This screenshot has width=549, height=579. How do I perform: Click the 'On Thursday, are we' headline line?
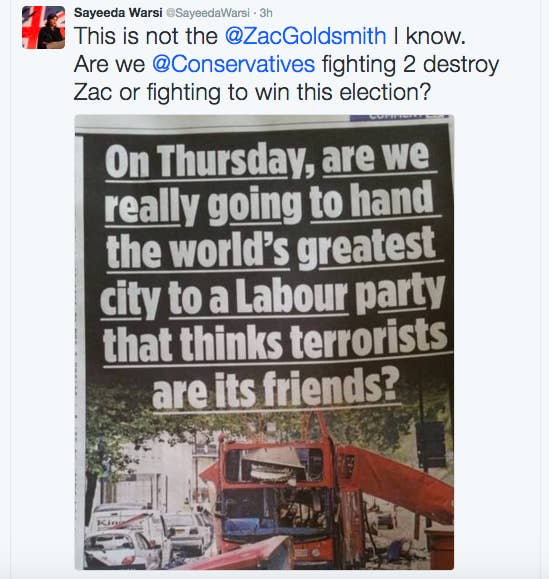(268, 160)
